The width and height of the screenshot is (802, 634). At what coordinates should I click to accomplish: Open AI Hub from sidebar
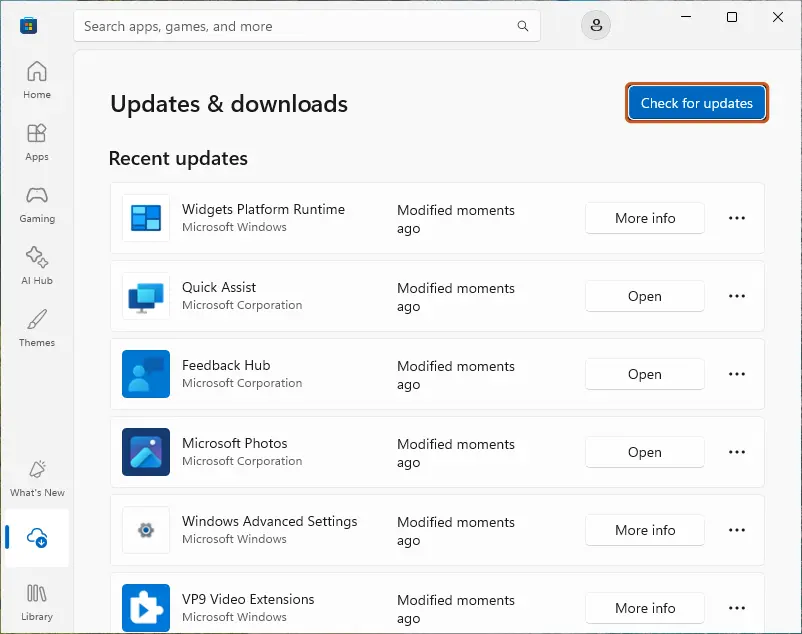coord(37,266)
